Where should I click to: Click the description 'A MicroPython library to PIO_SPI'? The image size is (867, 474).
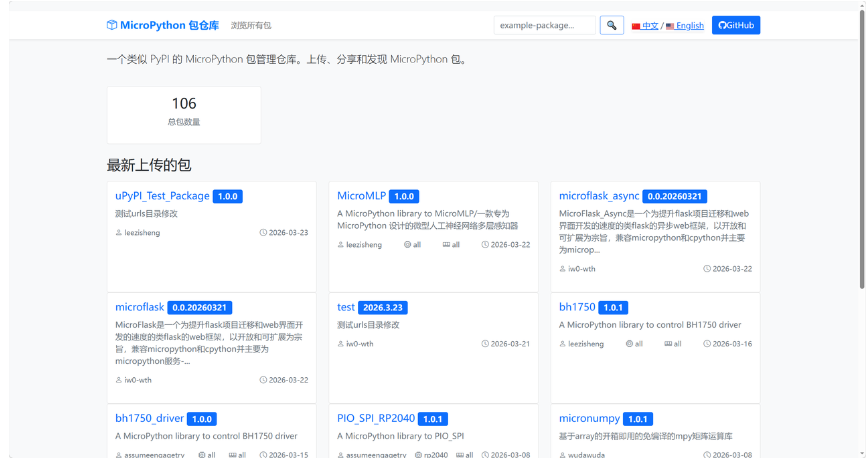[400, 436]
